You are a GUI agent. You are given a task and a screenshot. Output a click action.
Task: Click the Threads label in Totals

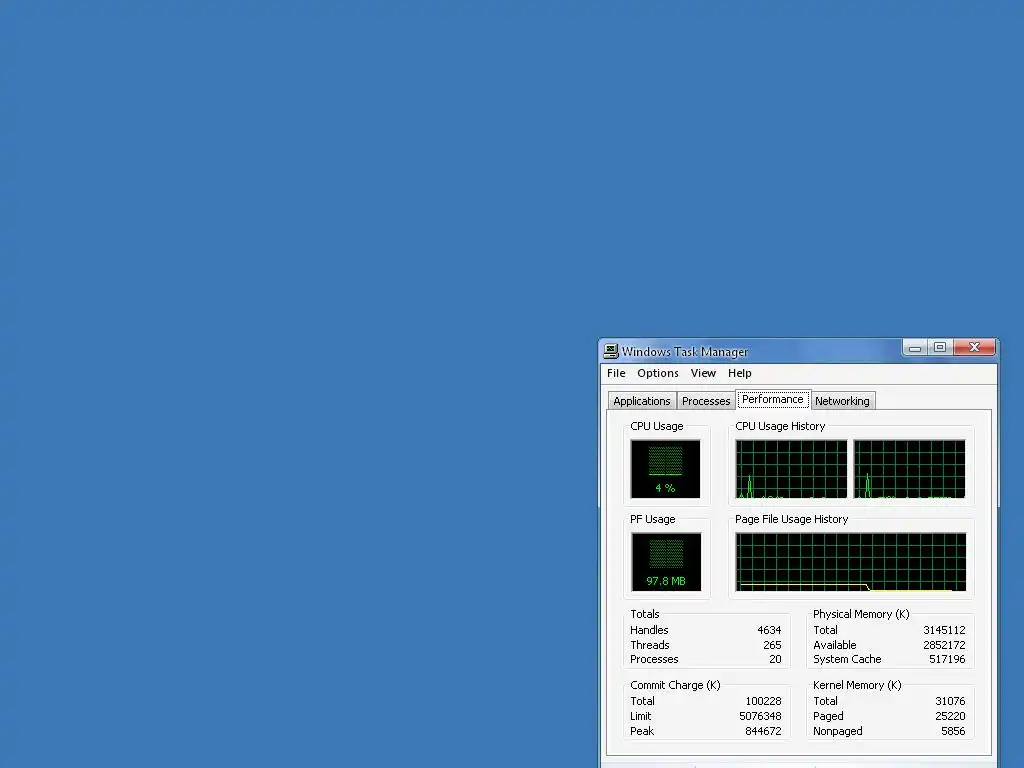click(649, 645)
